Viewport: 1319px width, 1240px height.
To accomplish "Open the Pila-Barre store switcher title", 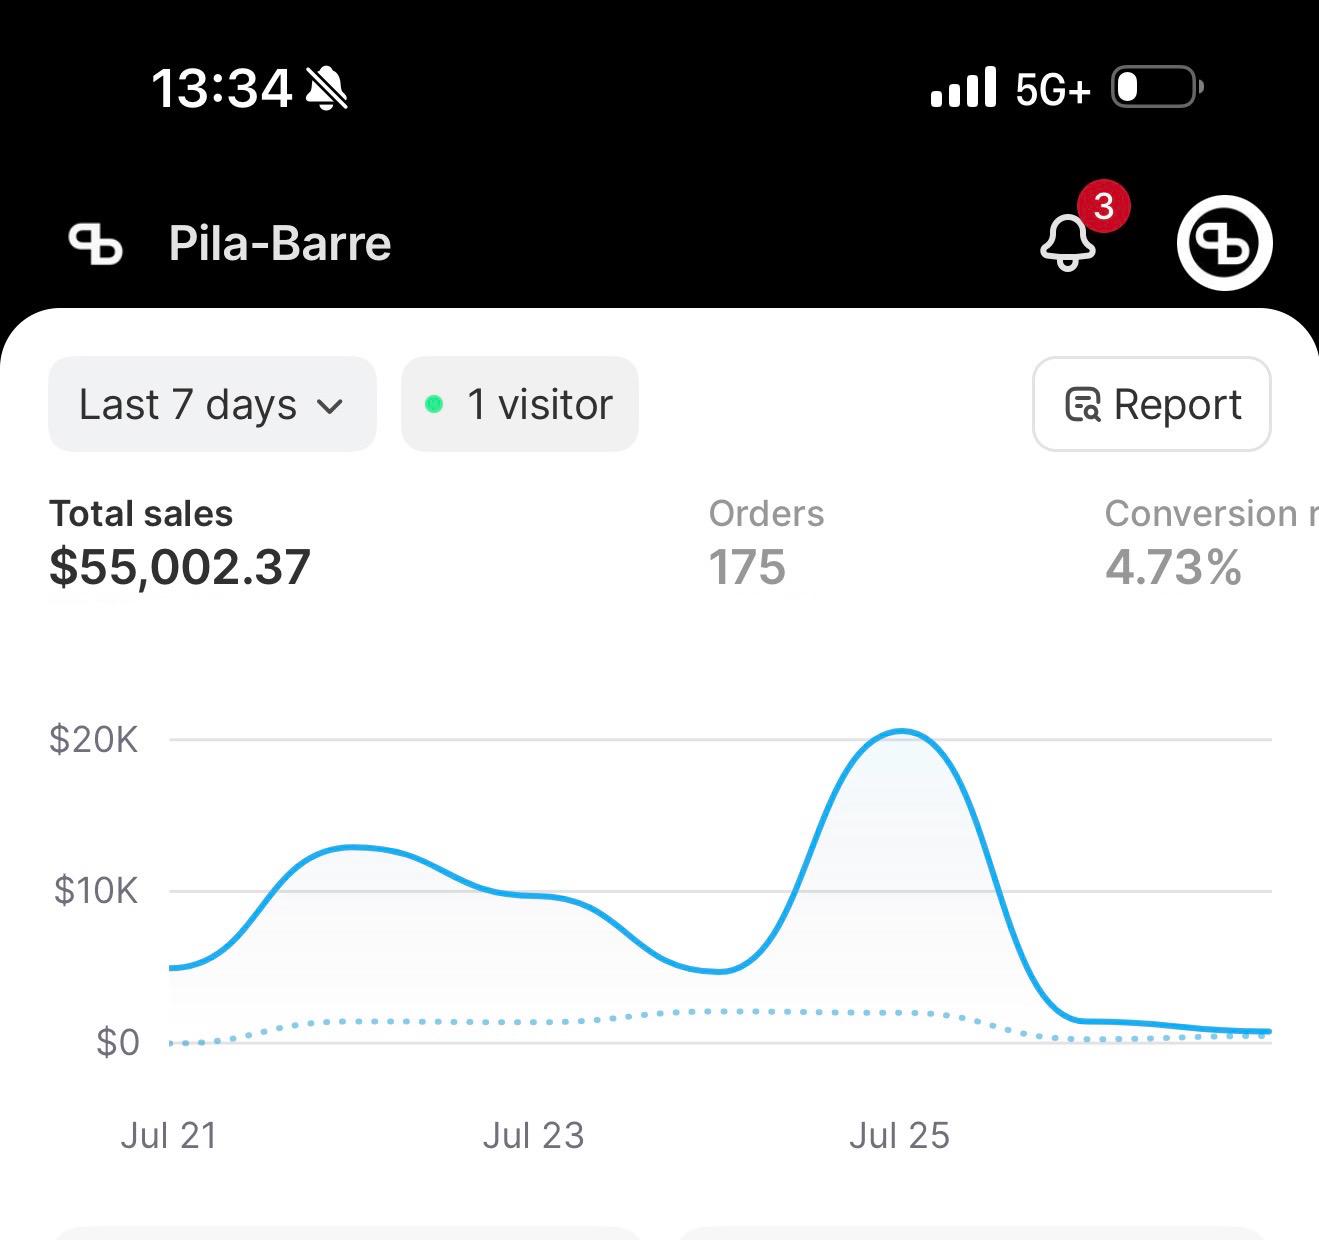I will pos(280,243).
